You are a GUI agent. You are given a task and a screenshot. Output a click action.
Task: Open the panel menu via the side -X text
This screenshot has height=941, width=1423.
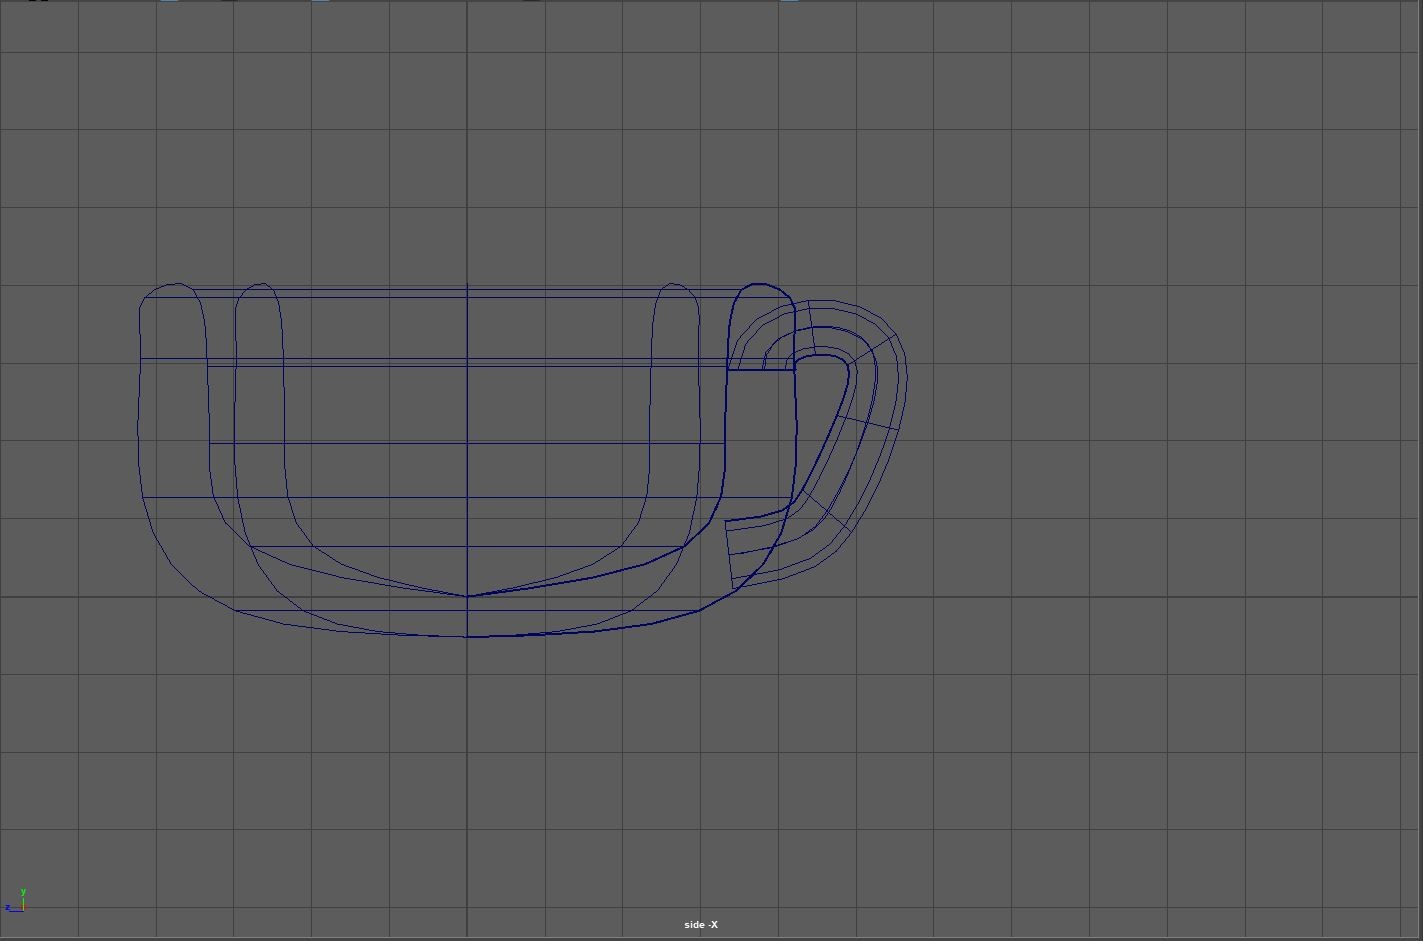tap(701, 925)
